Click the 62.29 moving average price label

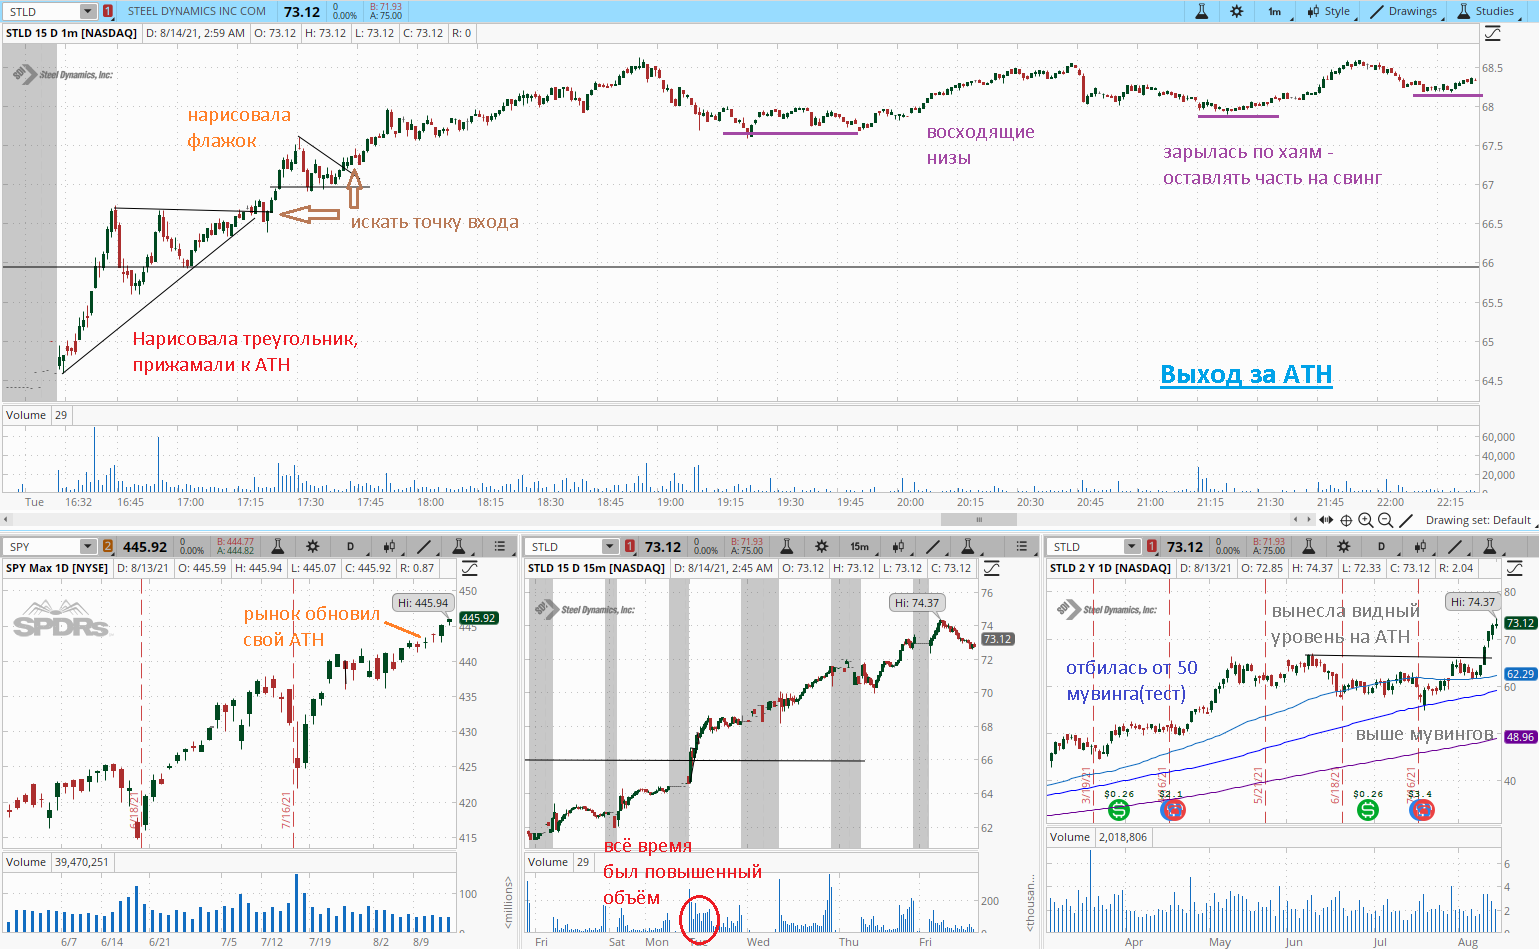point(1520,674)
